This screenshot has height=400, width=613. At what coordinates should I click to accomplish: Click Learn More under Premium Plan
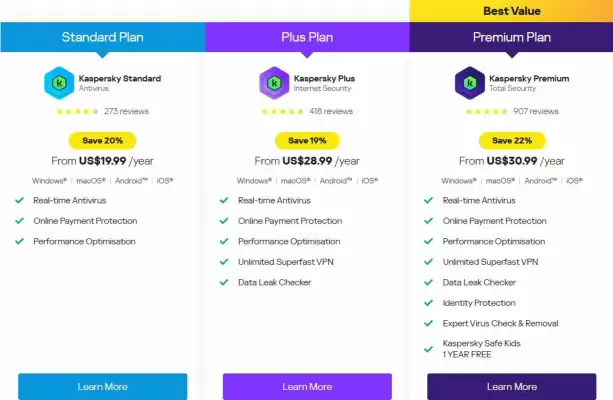coord(512,387)
